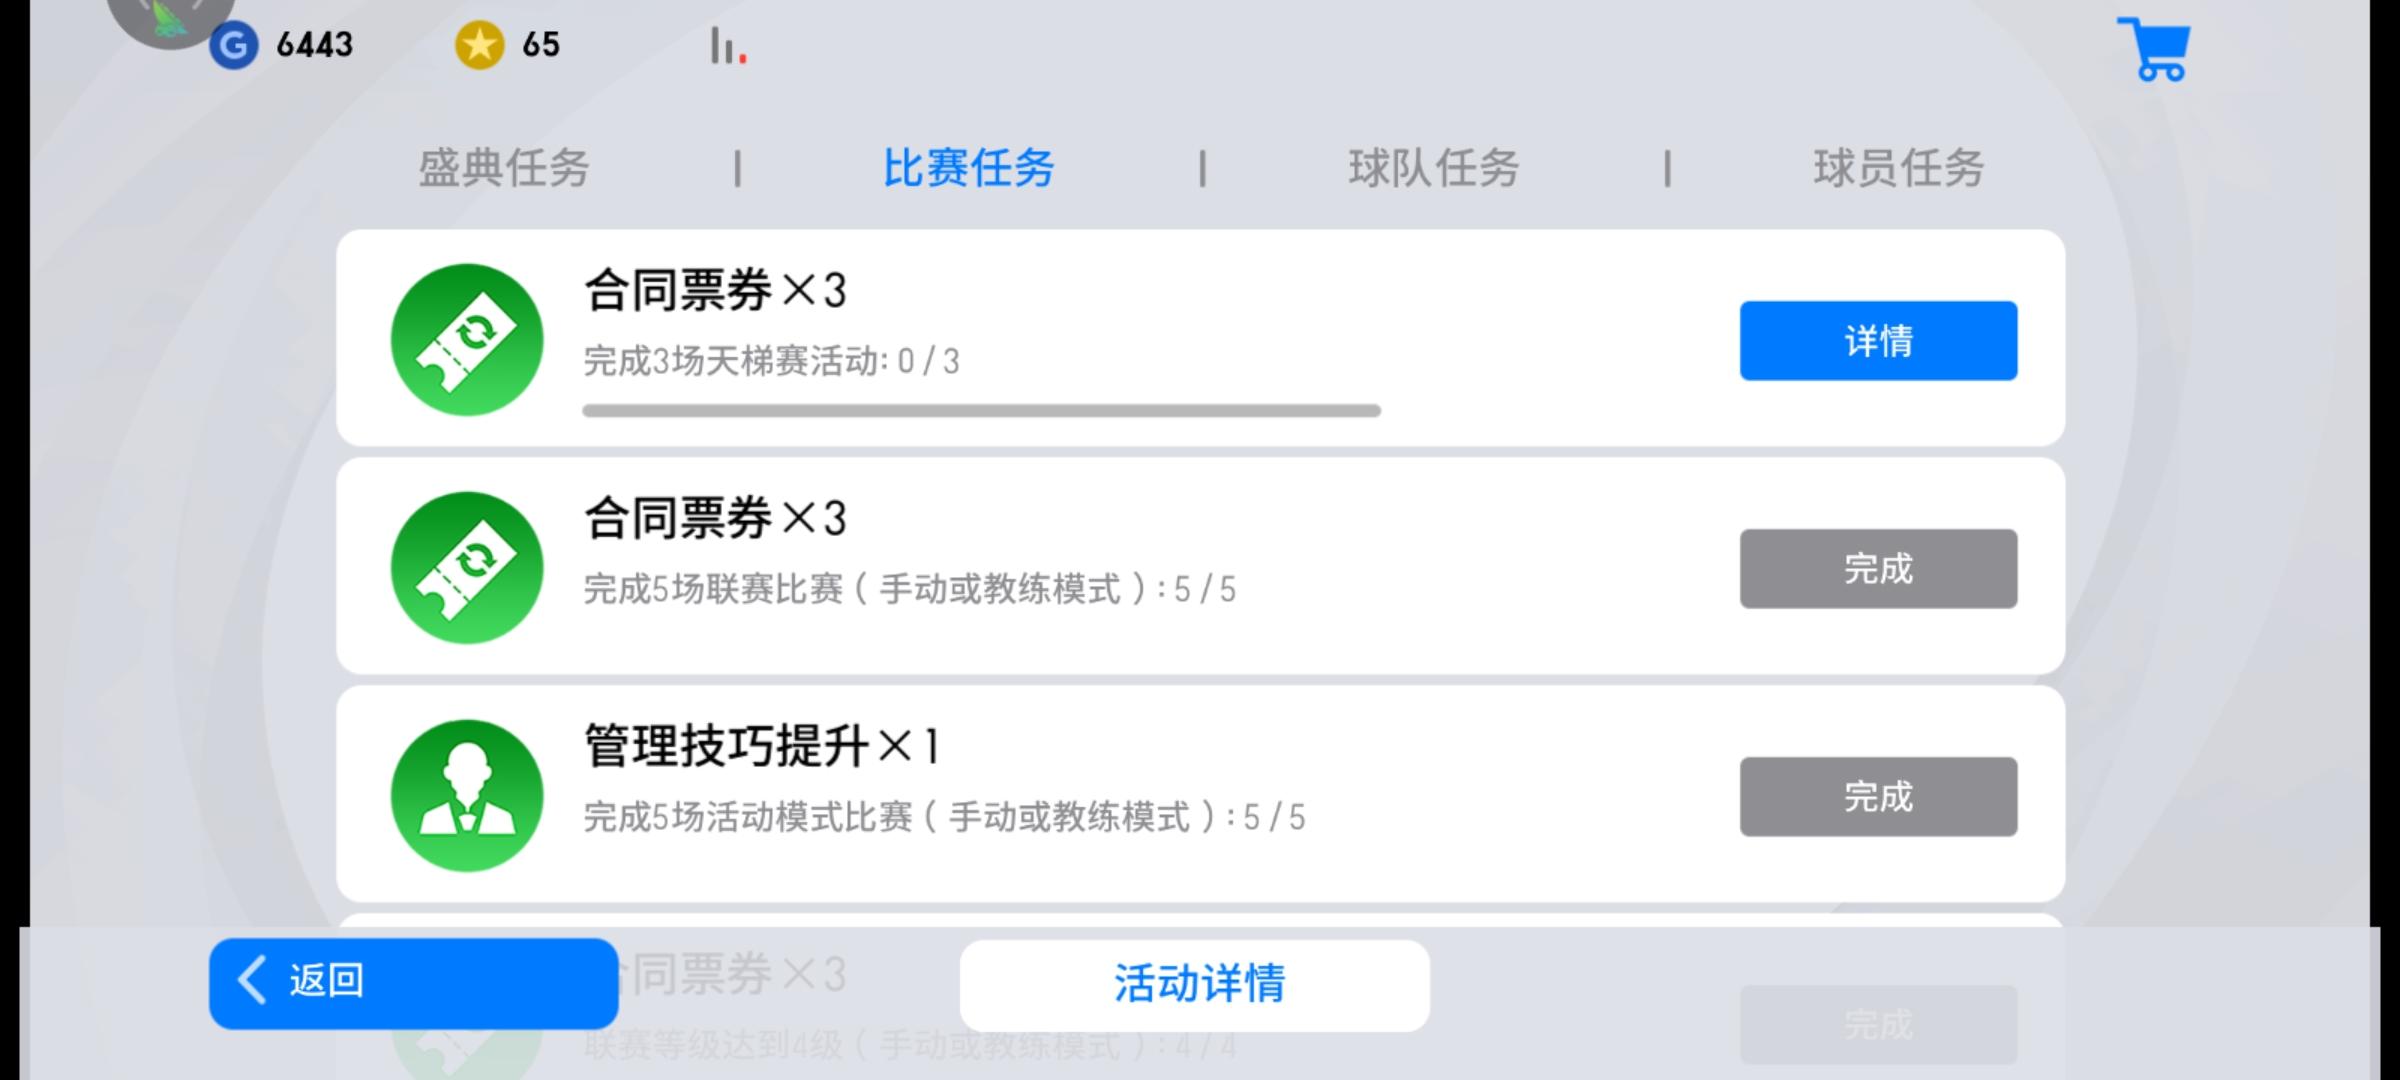Tap the ticket icon of the 天梯赛 task
Screen dimensions: 2400x1080
[x=467, y=340]
